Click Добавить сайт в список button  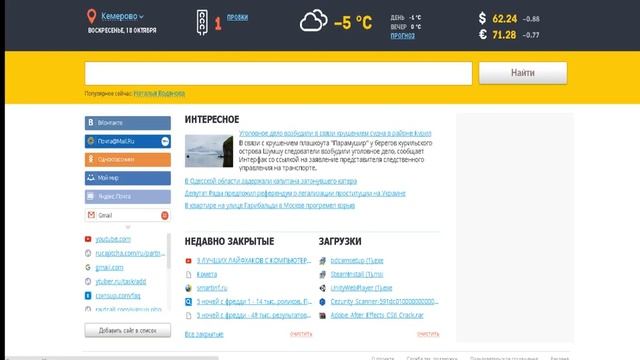coord(128,330)
